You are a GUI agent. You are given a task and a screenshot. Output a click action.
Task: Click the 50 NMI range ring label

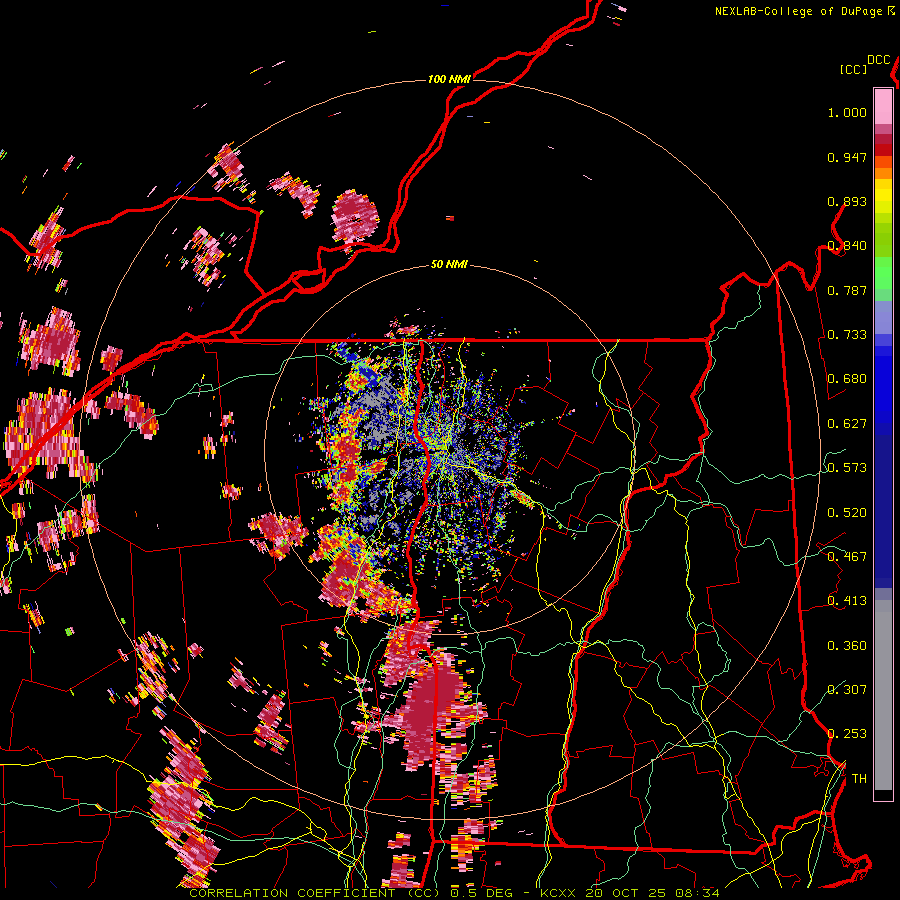coord(449,264)
